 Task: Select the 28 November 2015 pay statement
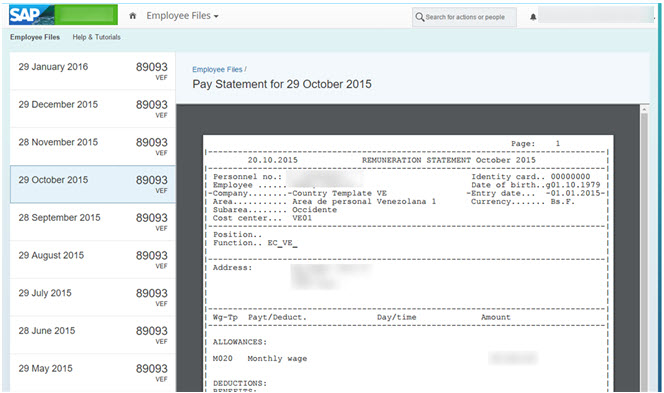(92, 147)
